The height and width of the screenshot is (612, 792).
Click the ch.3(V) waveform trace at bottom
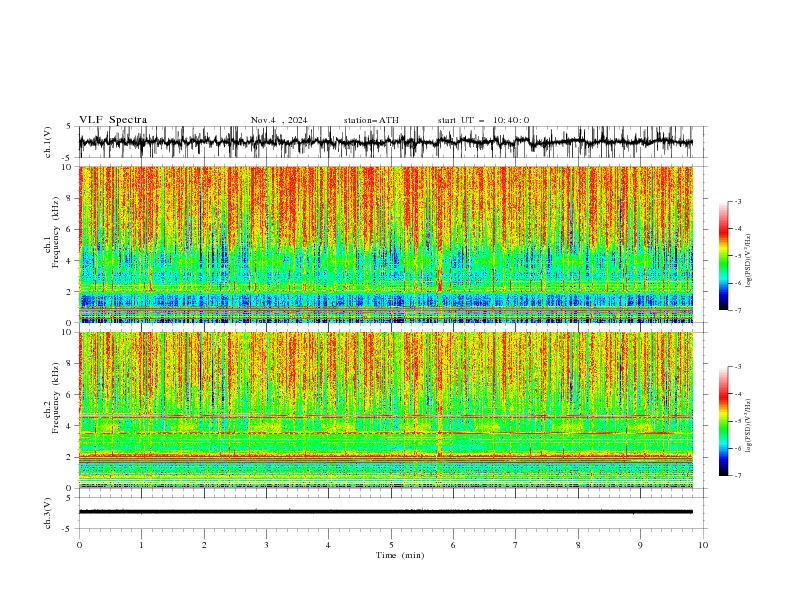tap(386, 512)
